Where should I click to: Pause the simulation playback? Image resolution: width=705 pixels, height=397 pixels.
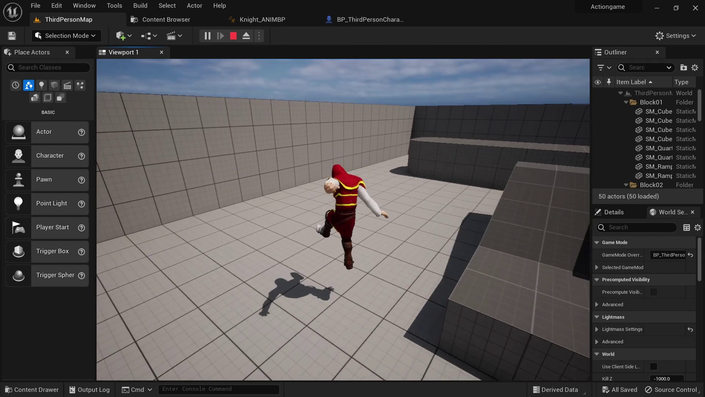[207, 36]
